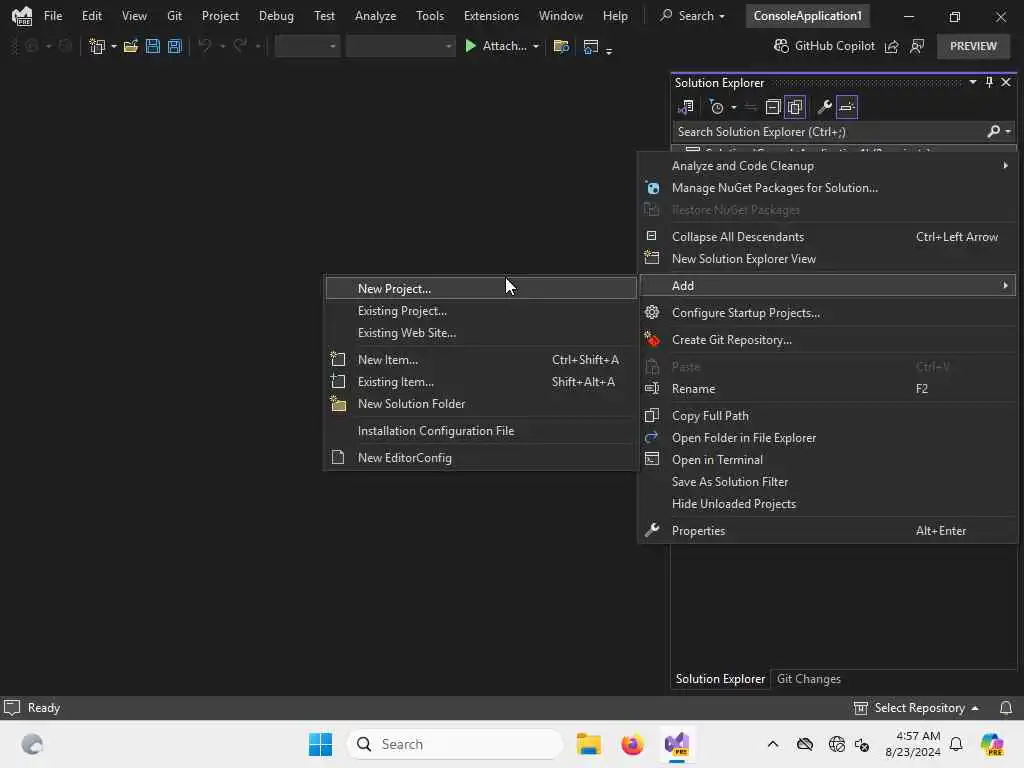Toggle the Solution Explorer auto-hide pin
This screenshot has width=1024, height=768.
point(989,82)
